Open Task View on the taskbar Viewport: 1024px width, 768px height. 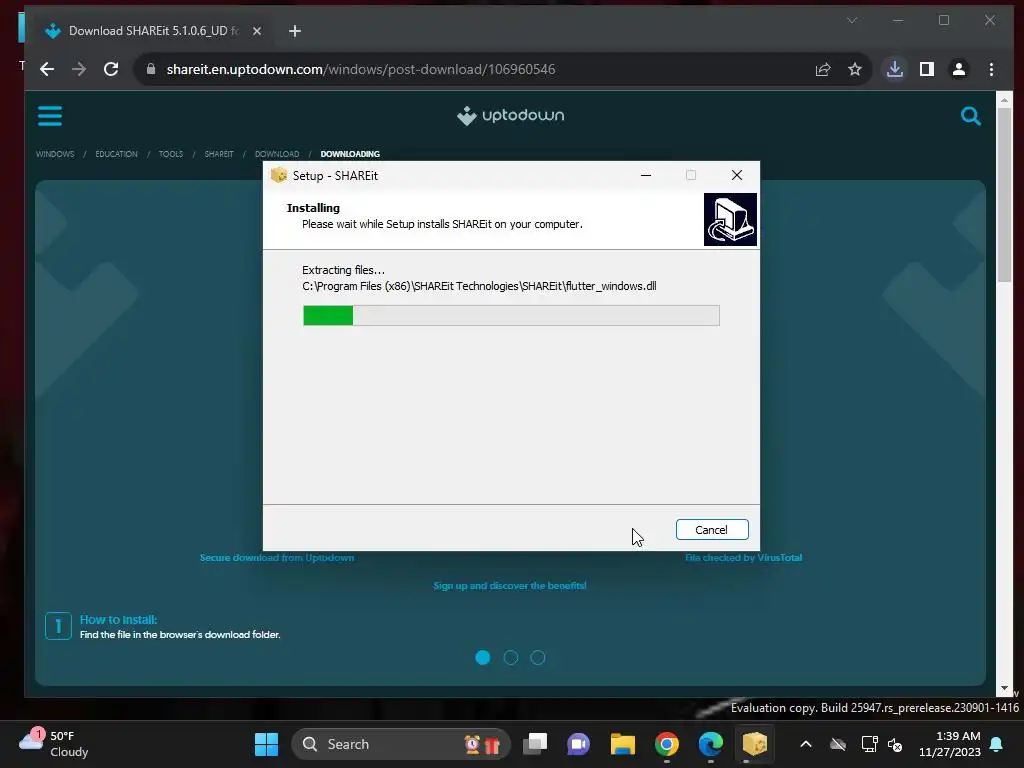(535, 744)
